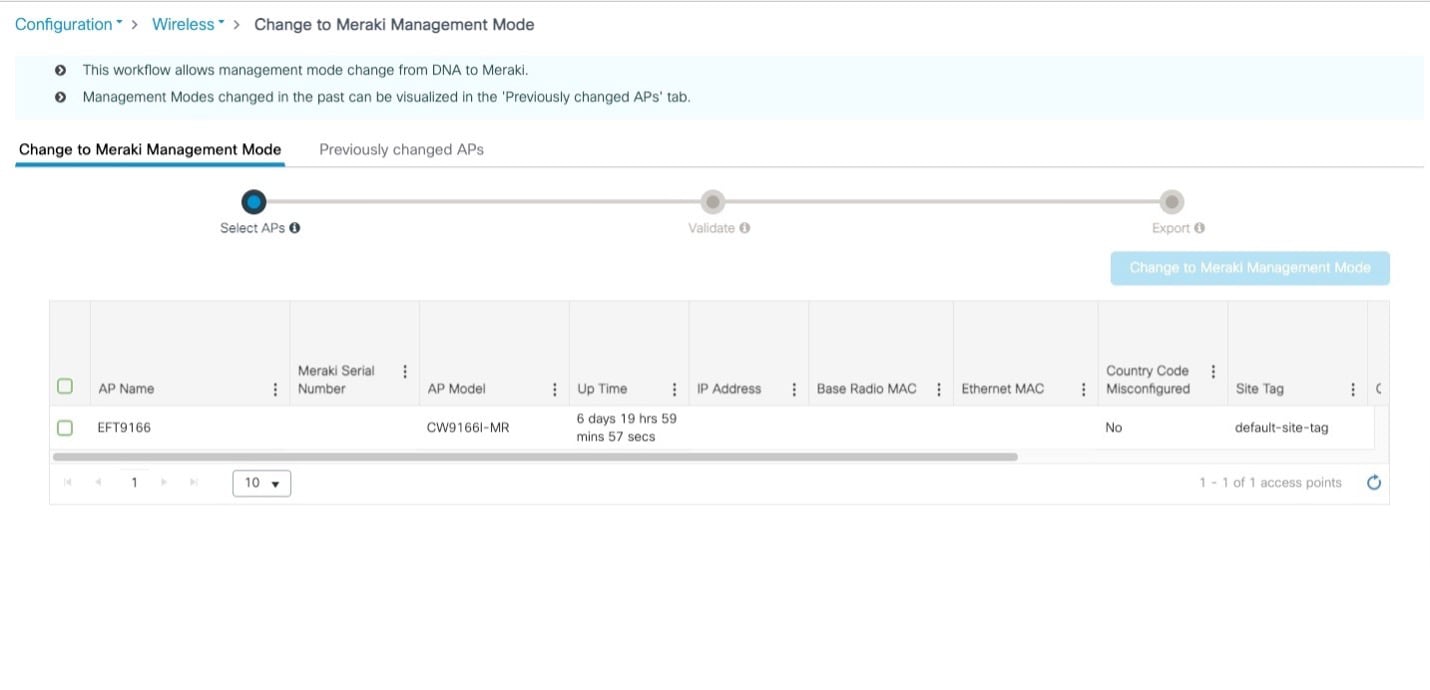Open Ethernet MAC column menu
Viewport: 1430px width, 690px height.
coord(1084,390)
